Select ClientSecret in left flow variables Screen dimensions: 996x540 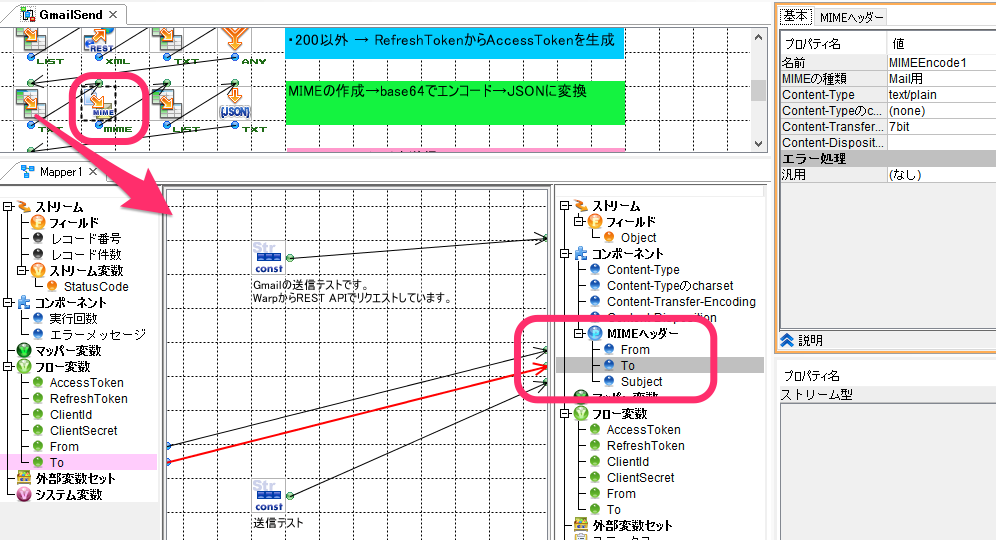83,430
